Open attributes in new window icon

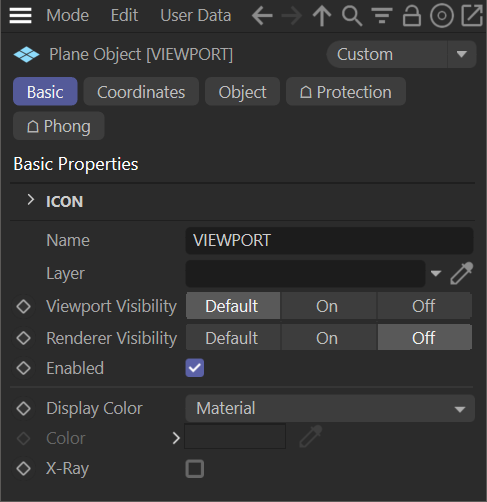(x=472, y=16)
